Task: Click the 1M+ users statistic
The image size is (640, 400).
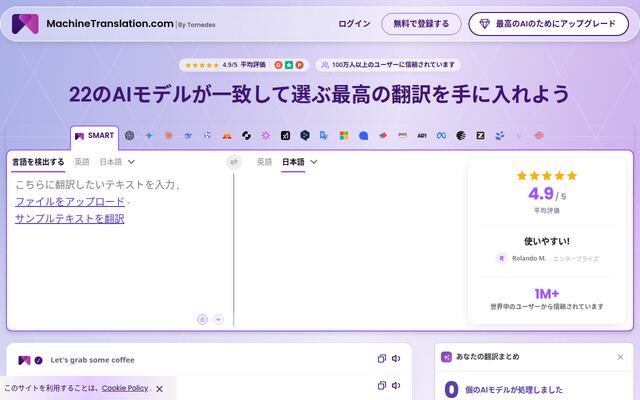Action: pyautogui.click(x=547, y=294)
